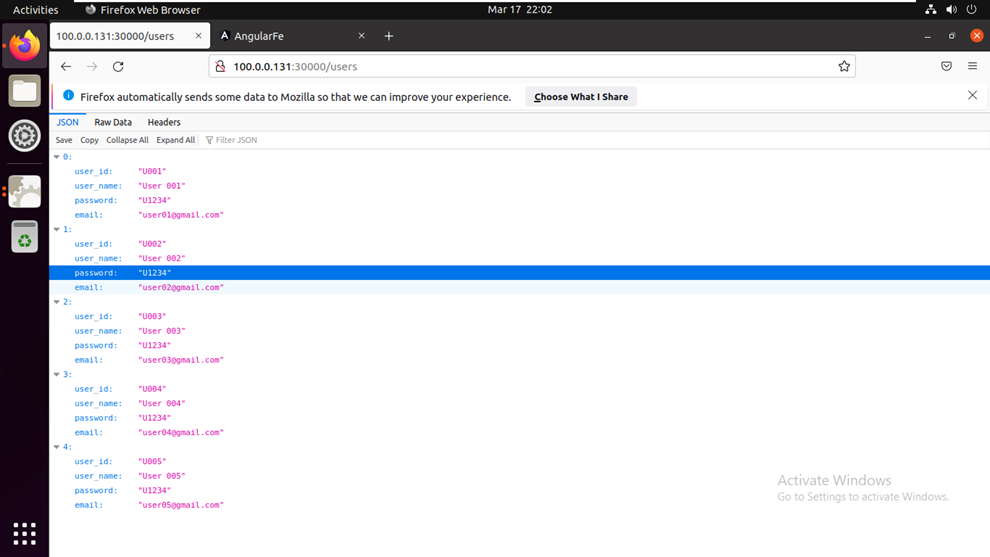The height and width of the screenshot is (557, 990).
Task: Open the Trash from the dock
Action: 25,237
